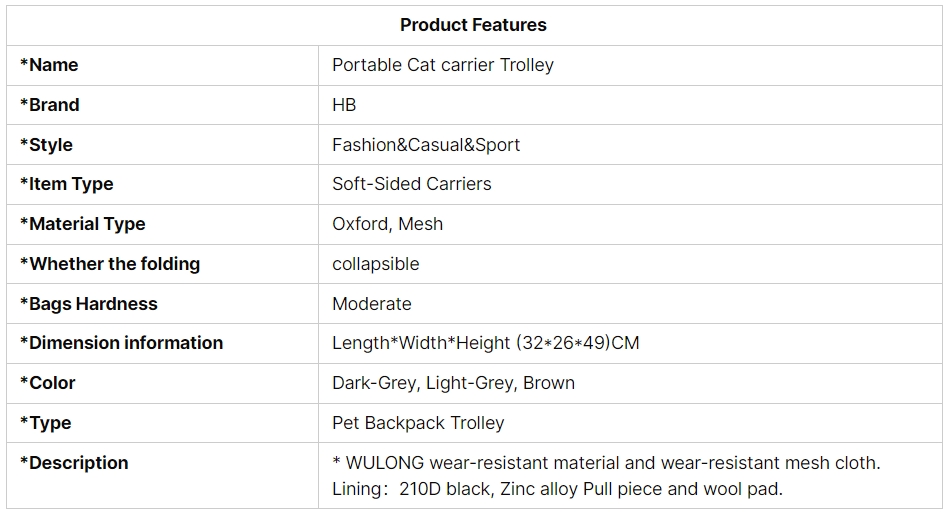Click the Length*Width*Height dimensions value
Screen dimensions: 952x517
coord(486,343)
